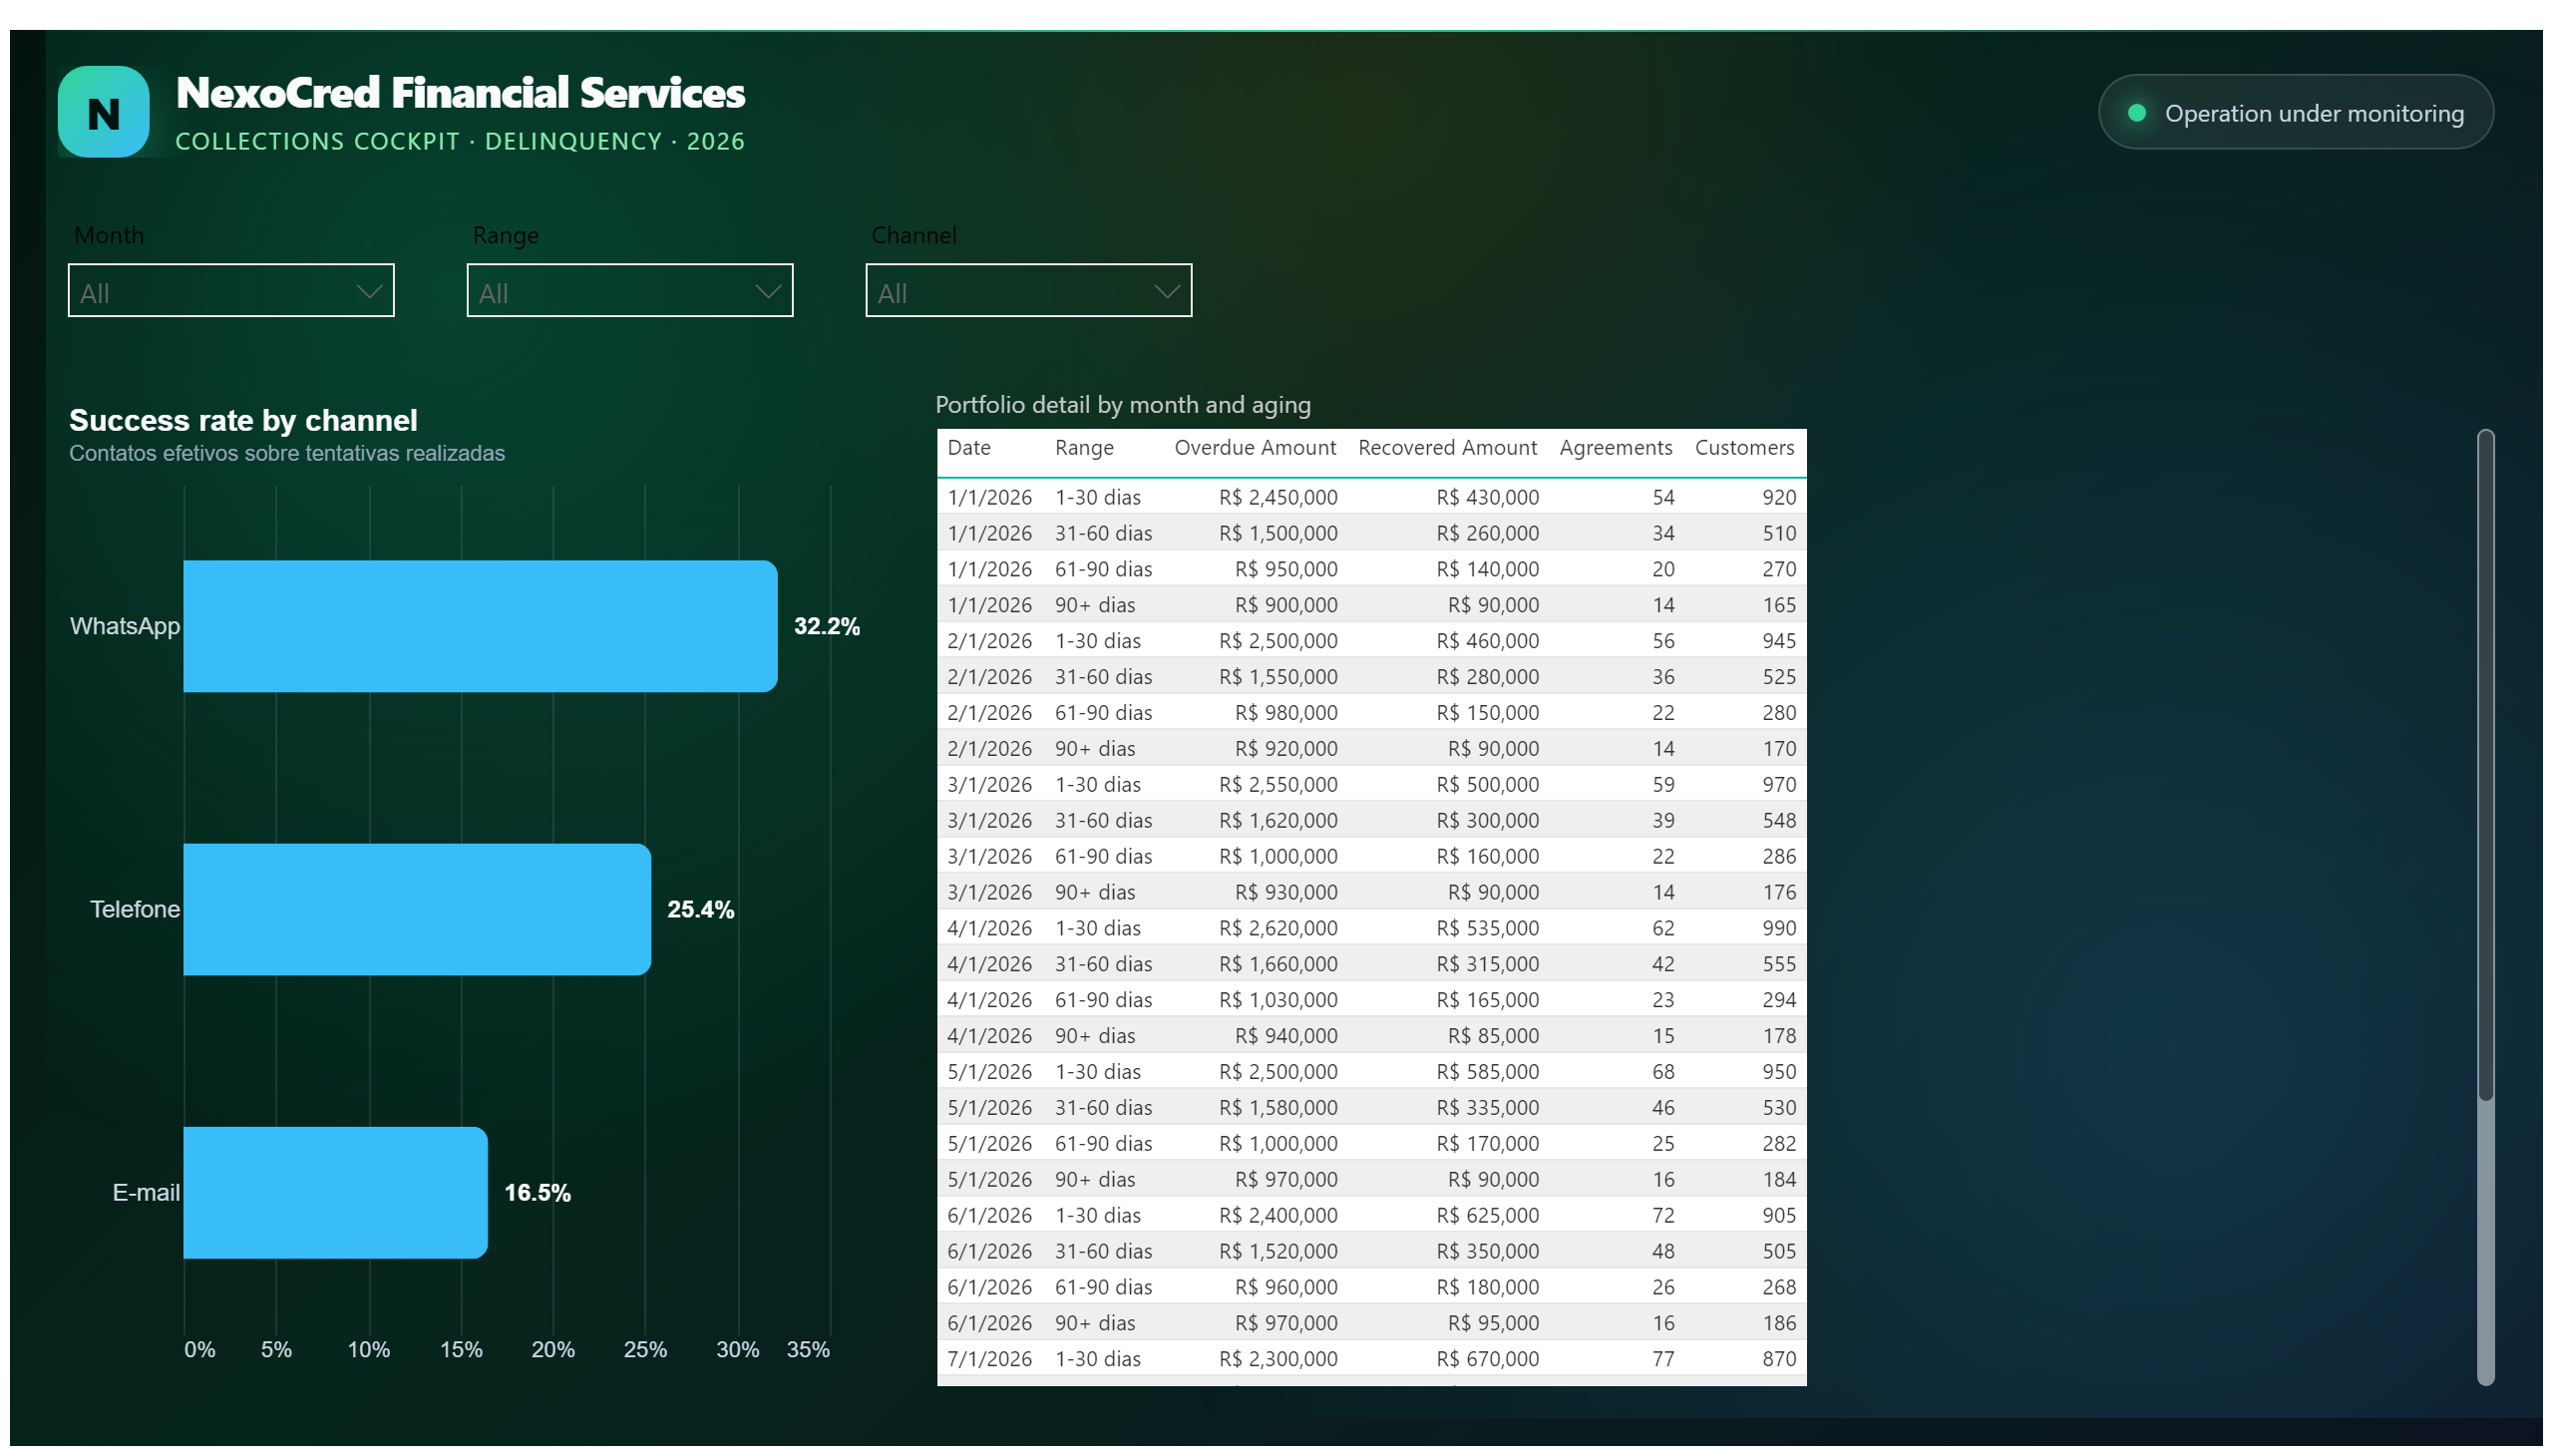Click the Range slicer chevron arrow

click(x=768, y=292)
